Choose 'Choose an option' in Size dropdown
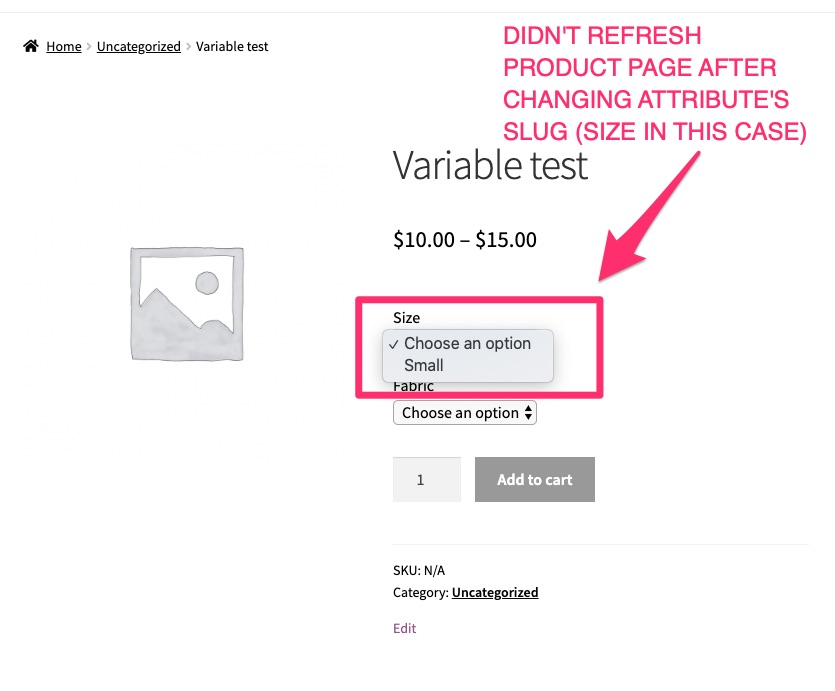Image resolution: width=835 pixels, height=691 pixels. 468,343
